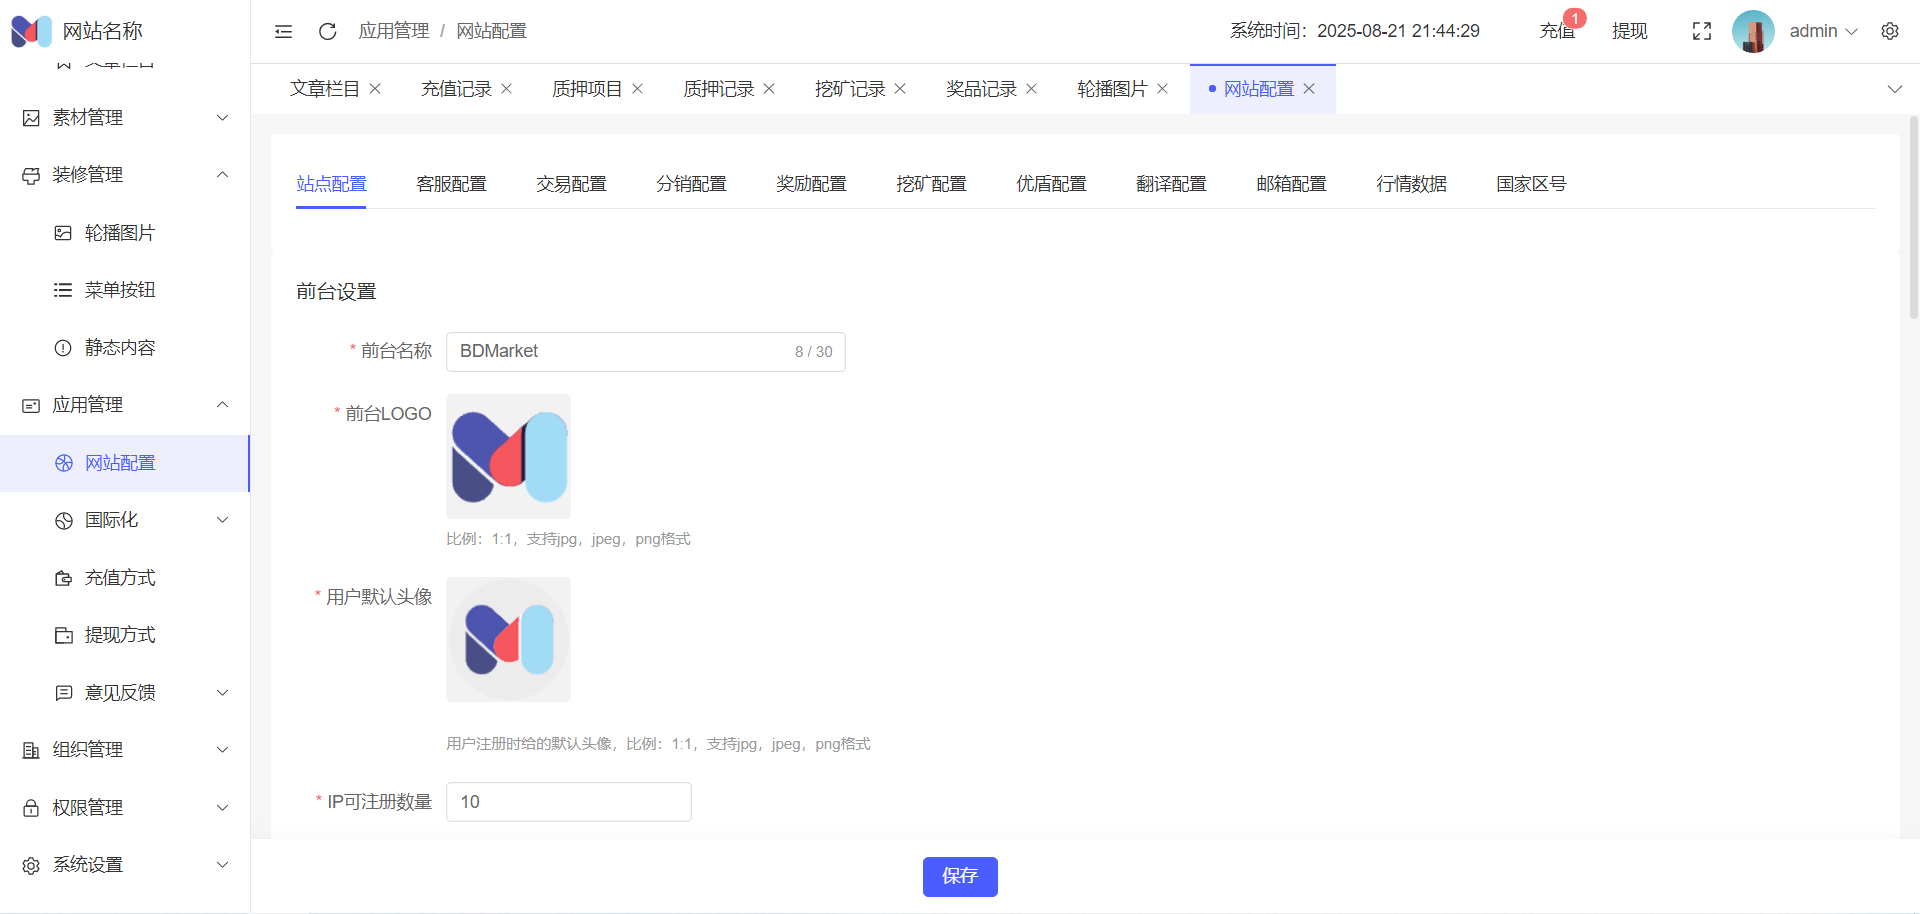
Task: Open 轮播图片 in the sidebar
Action: point(120,233)
